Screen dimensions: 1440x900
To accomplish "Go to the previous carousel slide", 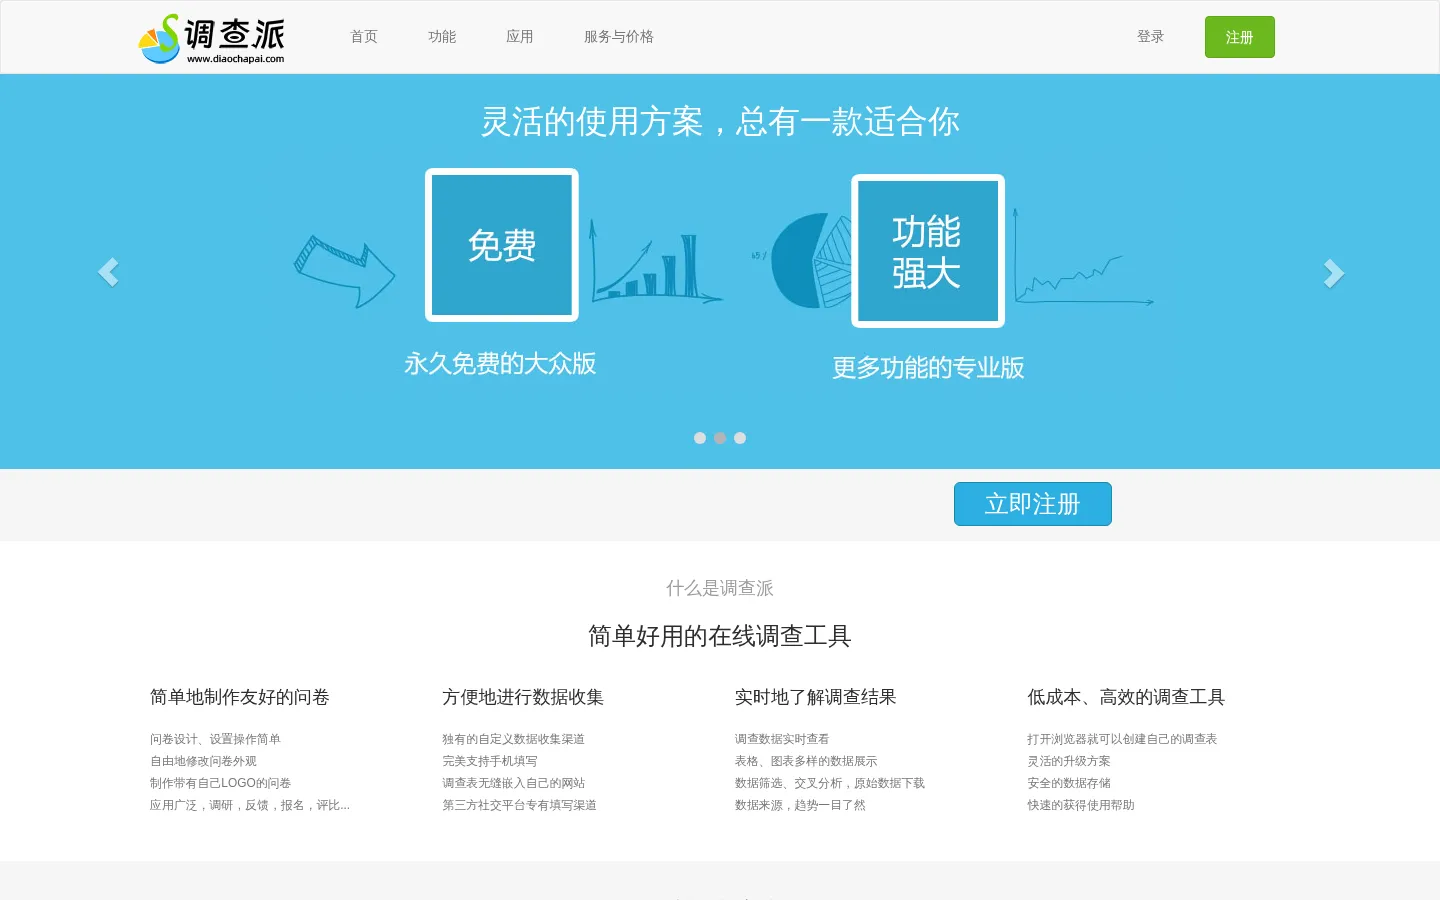I will 108,272.
